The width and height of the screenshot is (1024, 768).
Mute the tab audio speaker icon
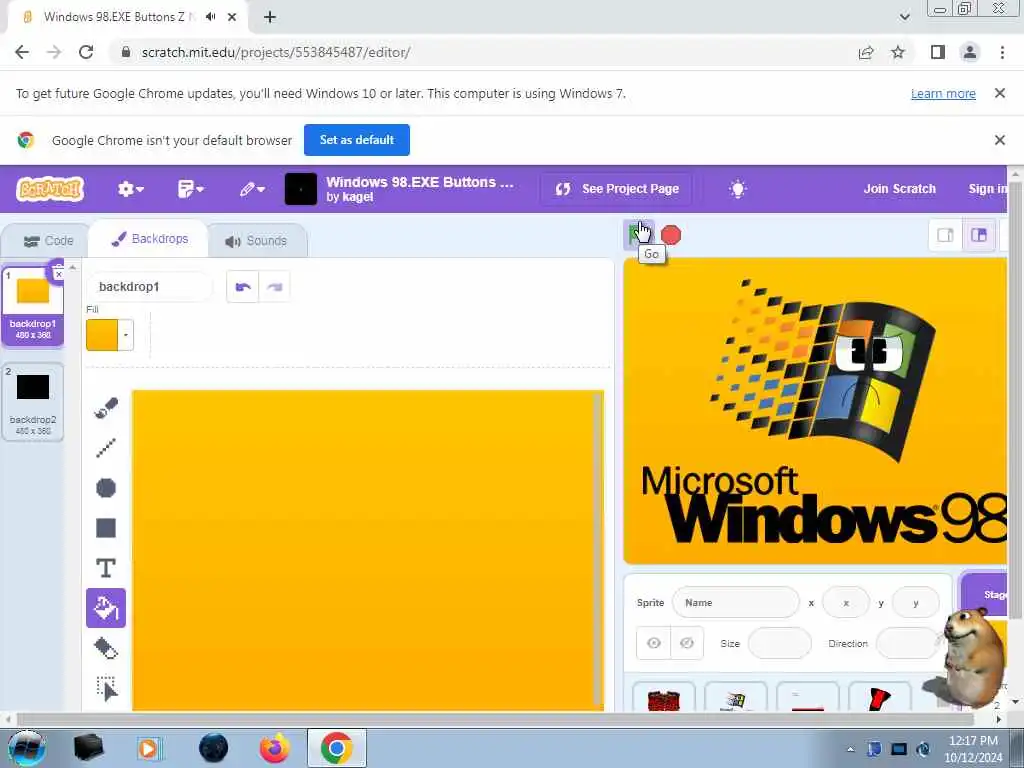(210, 17)
